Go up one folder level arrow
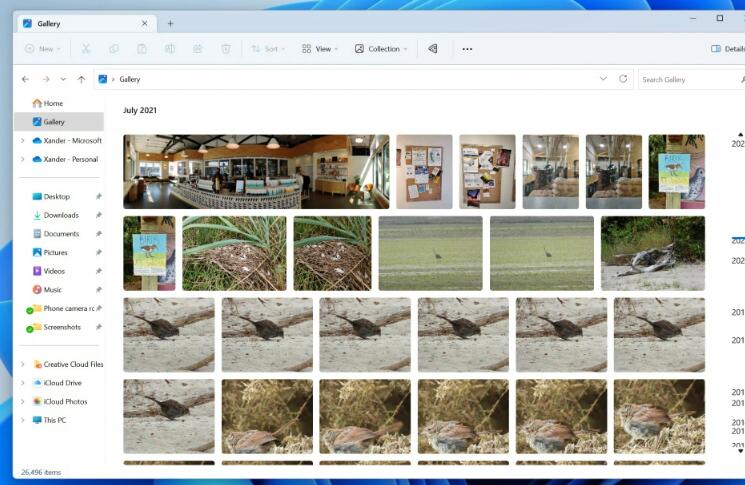 click(81, 79)
